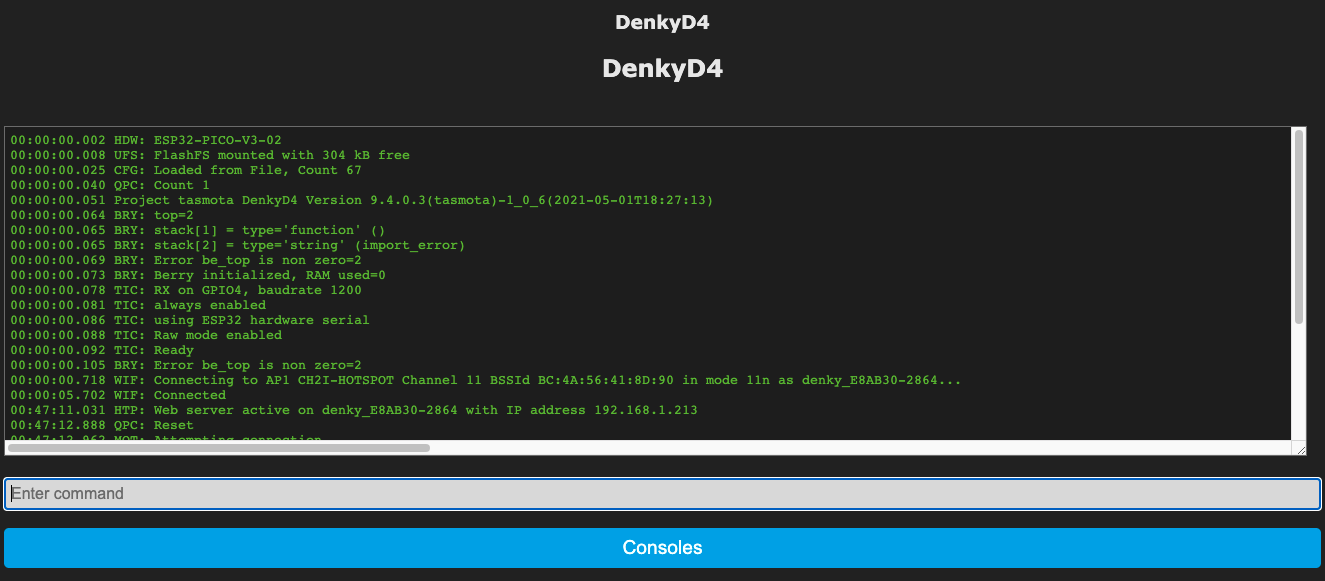Select the 'stack[1] = type='function'' line
This screenshot has width=1325, height=581.
(198, 230)
